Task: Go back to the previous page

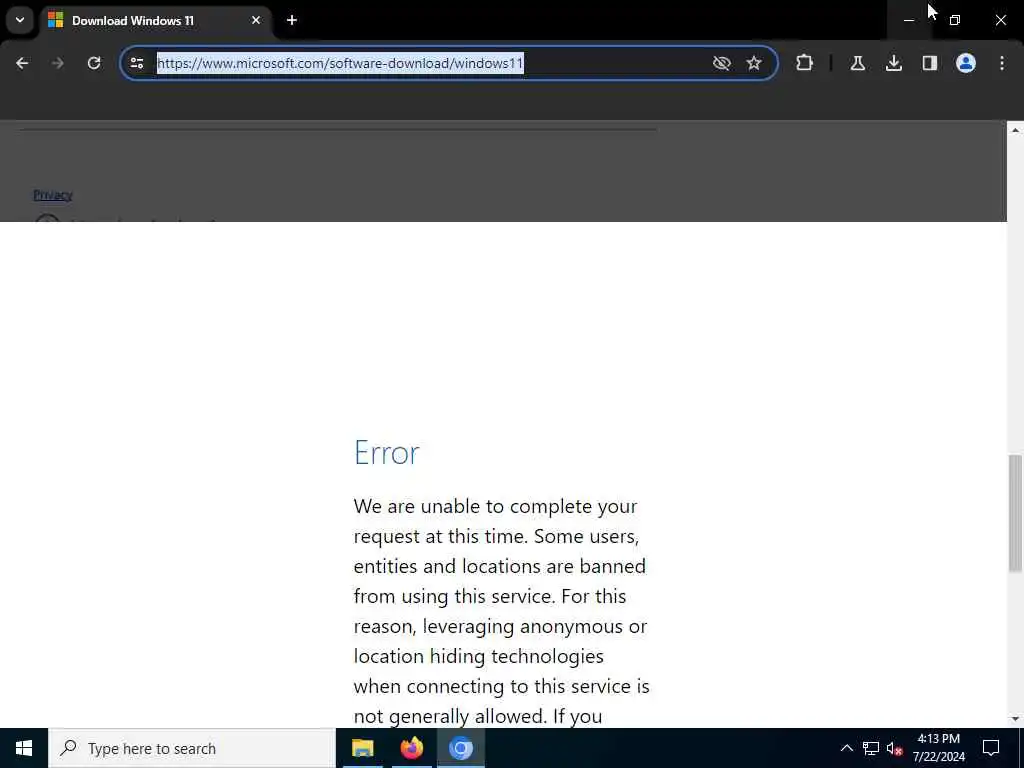Action: 22,63
